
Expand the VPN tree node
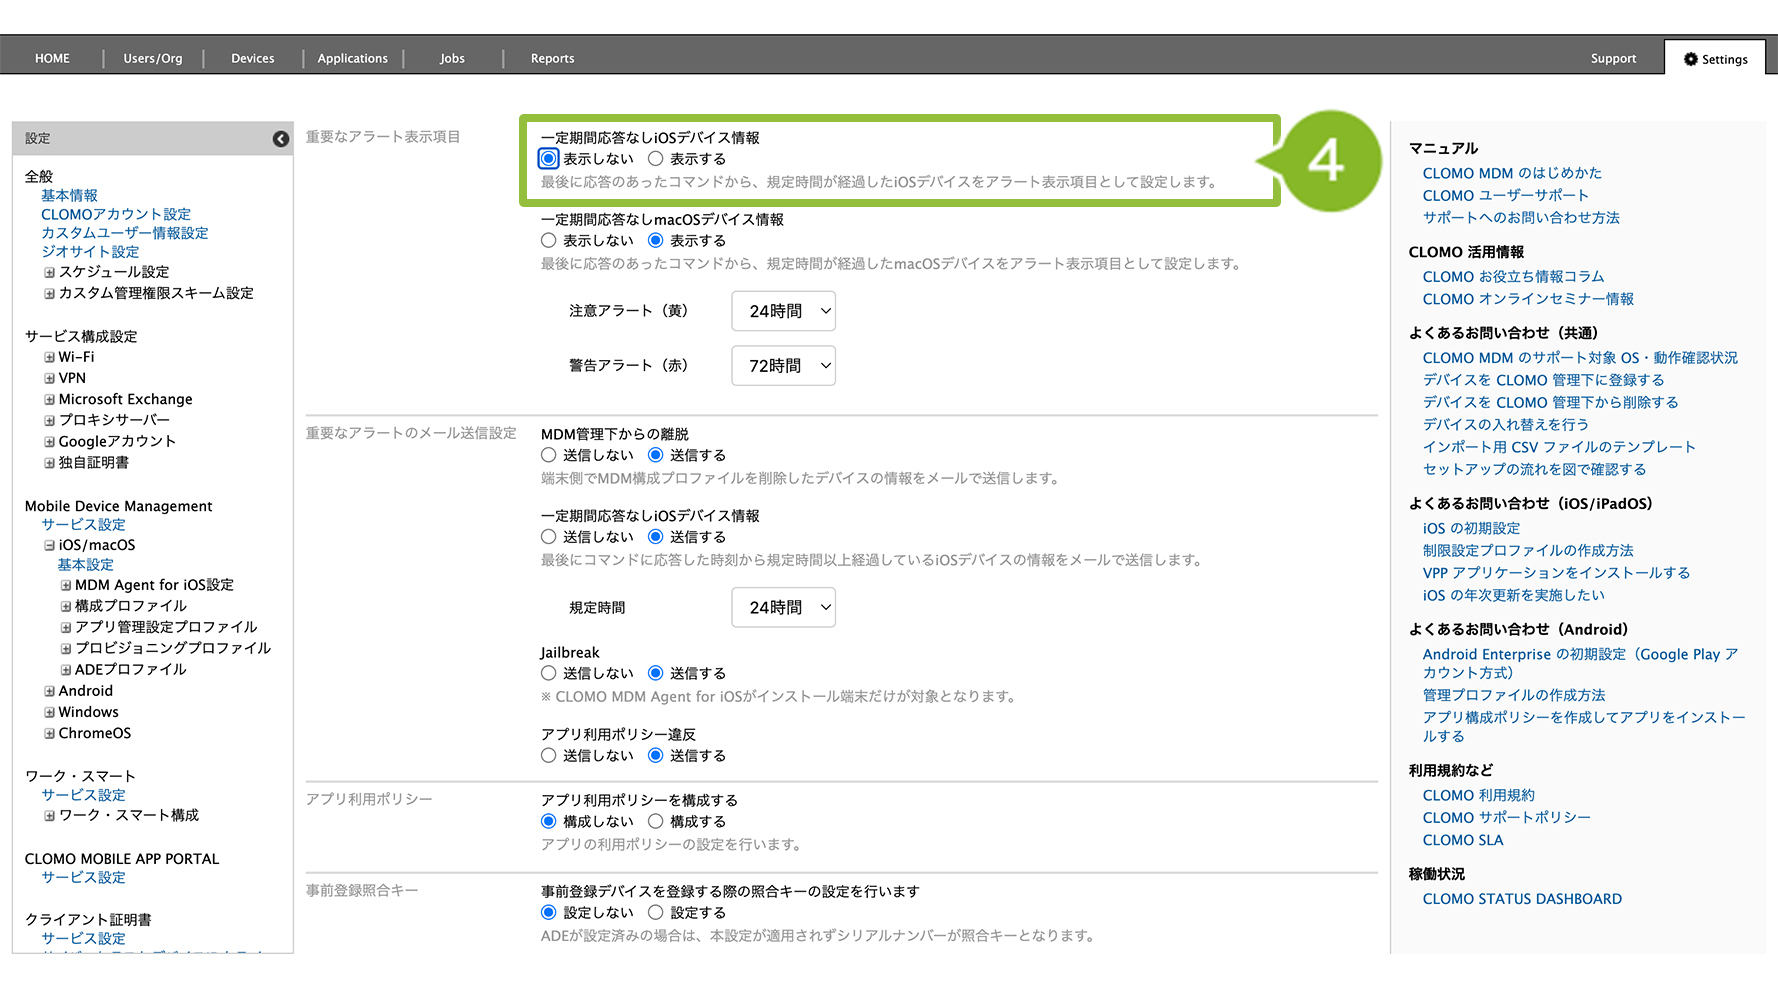coord(49,378)
